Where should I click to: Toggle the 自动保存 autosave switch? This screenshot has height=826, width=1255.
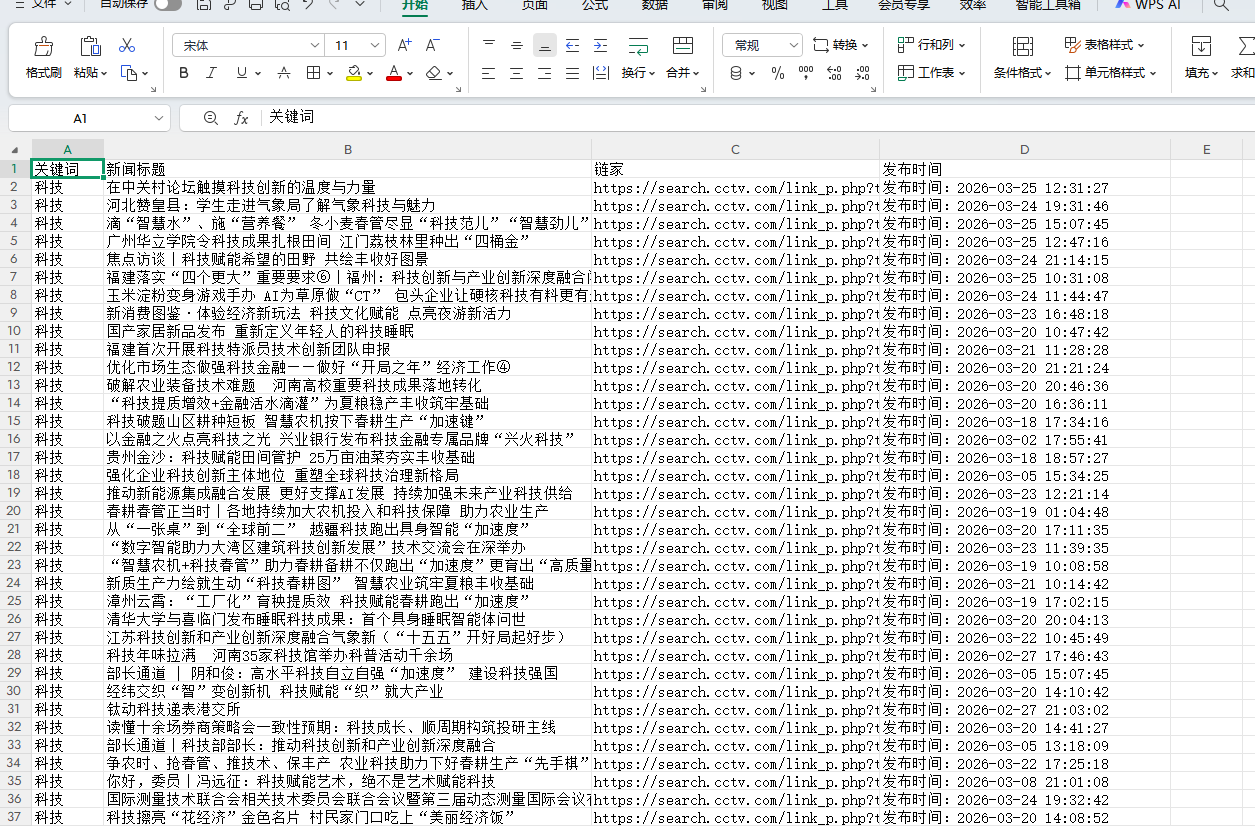point(168,5)
